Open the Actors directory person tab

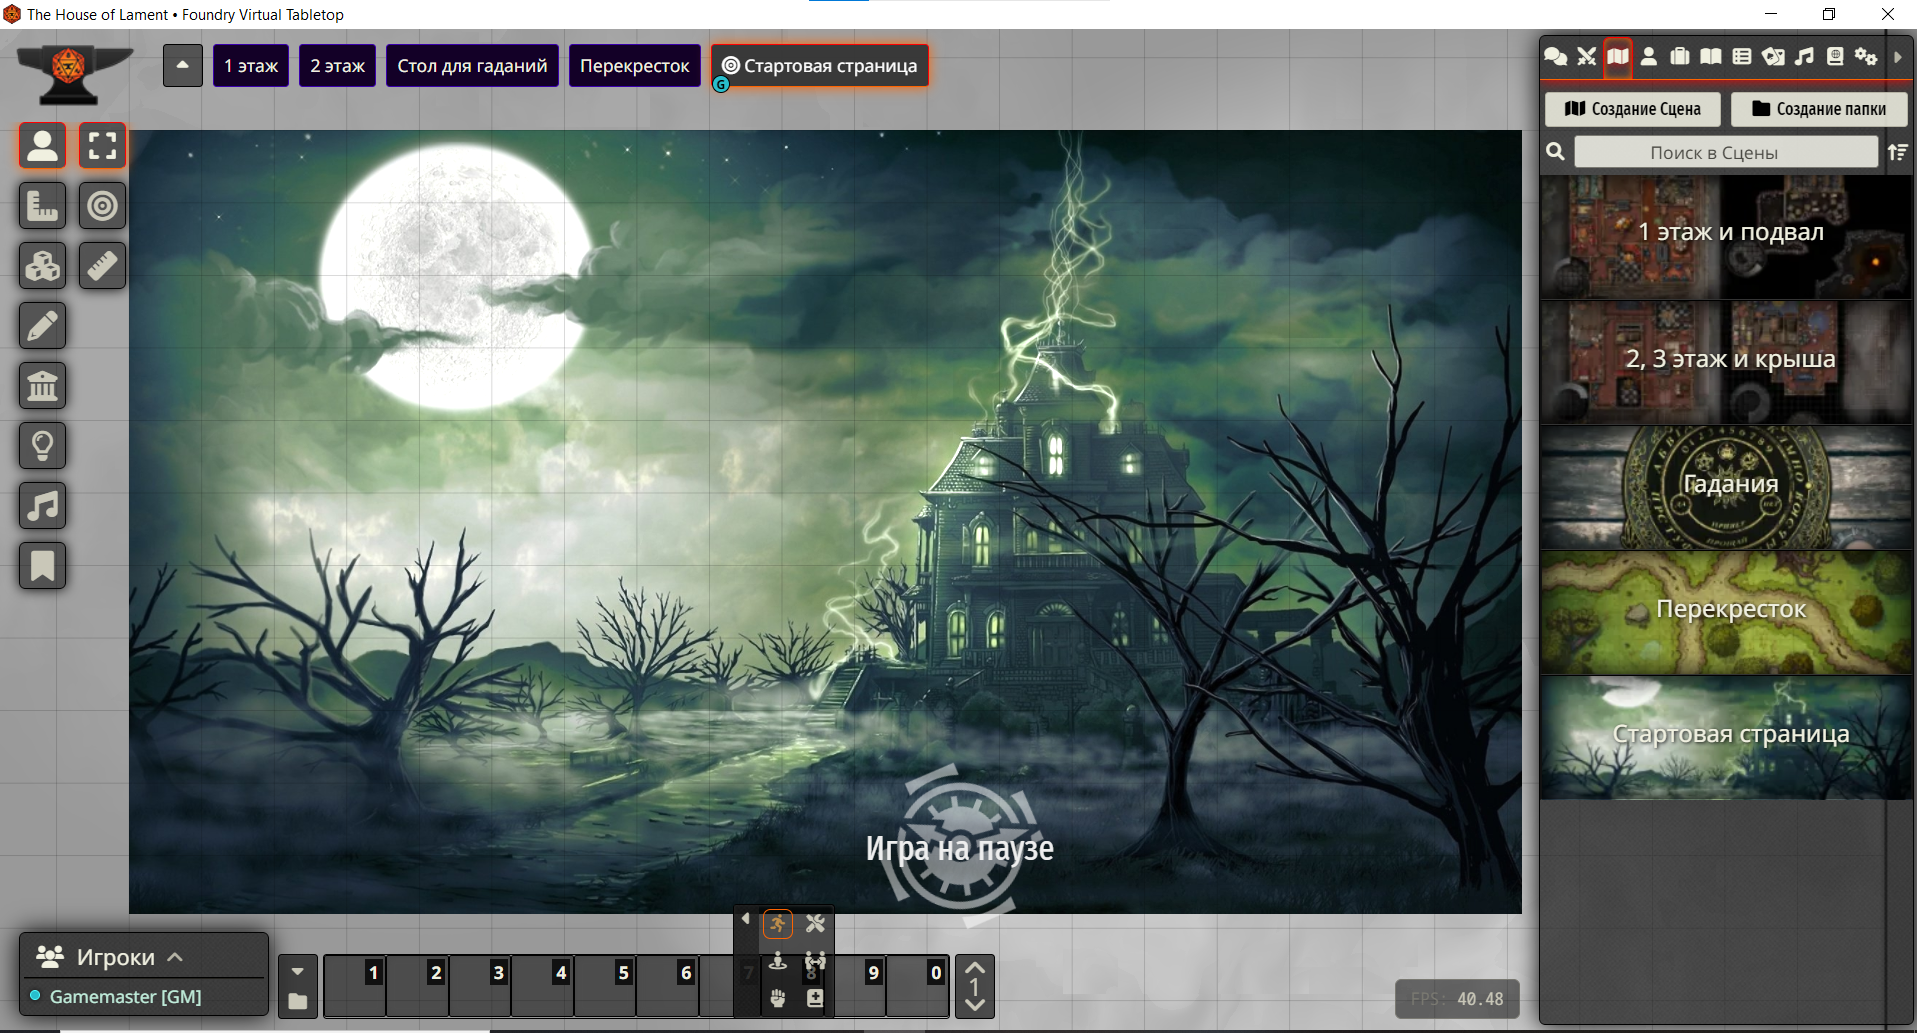1649,57
